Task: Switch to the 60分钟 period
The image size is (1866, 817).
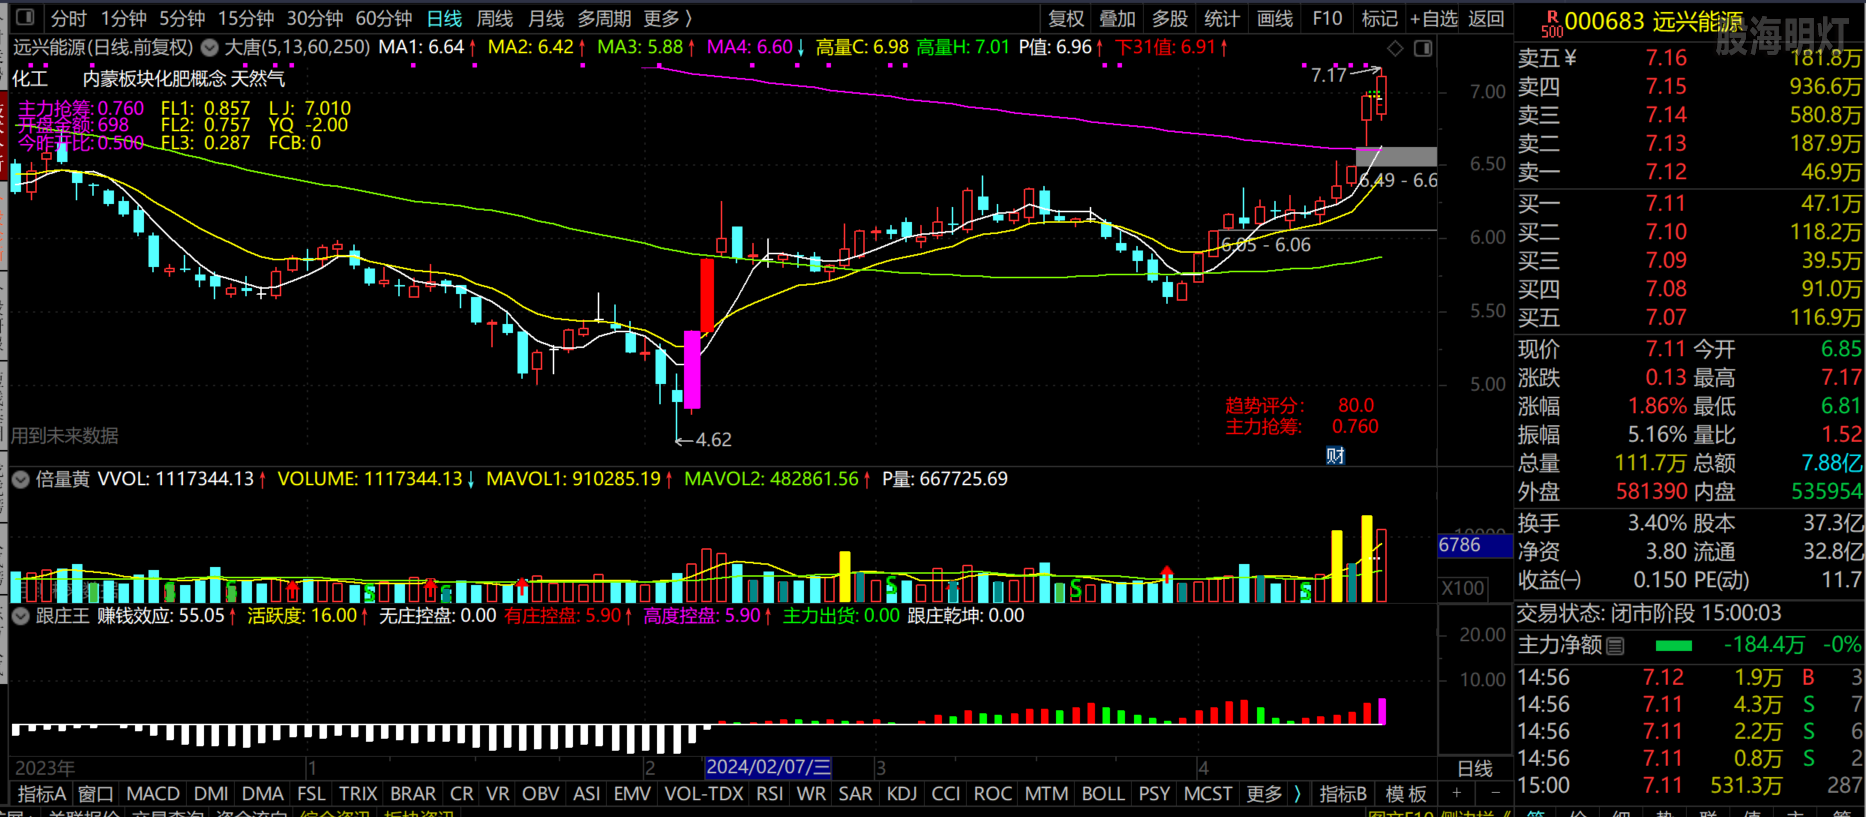Action: [384, 18]
